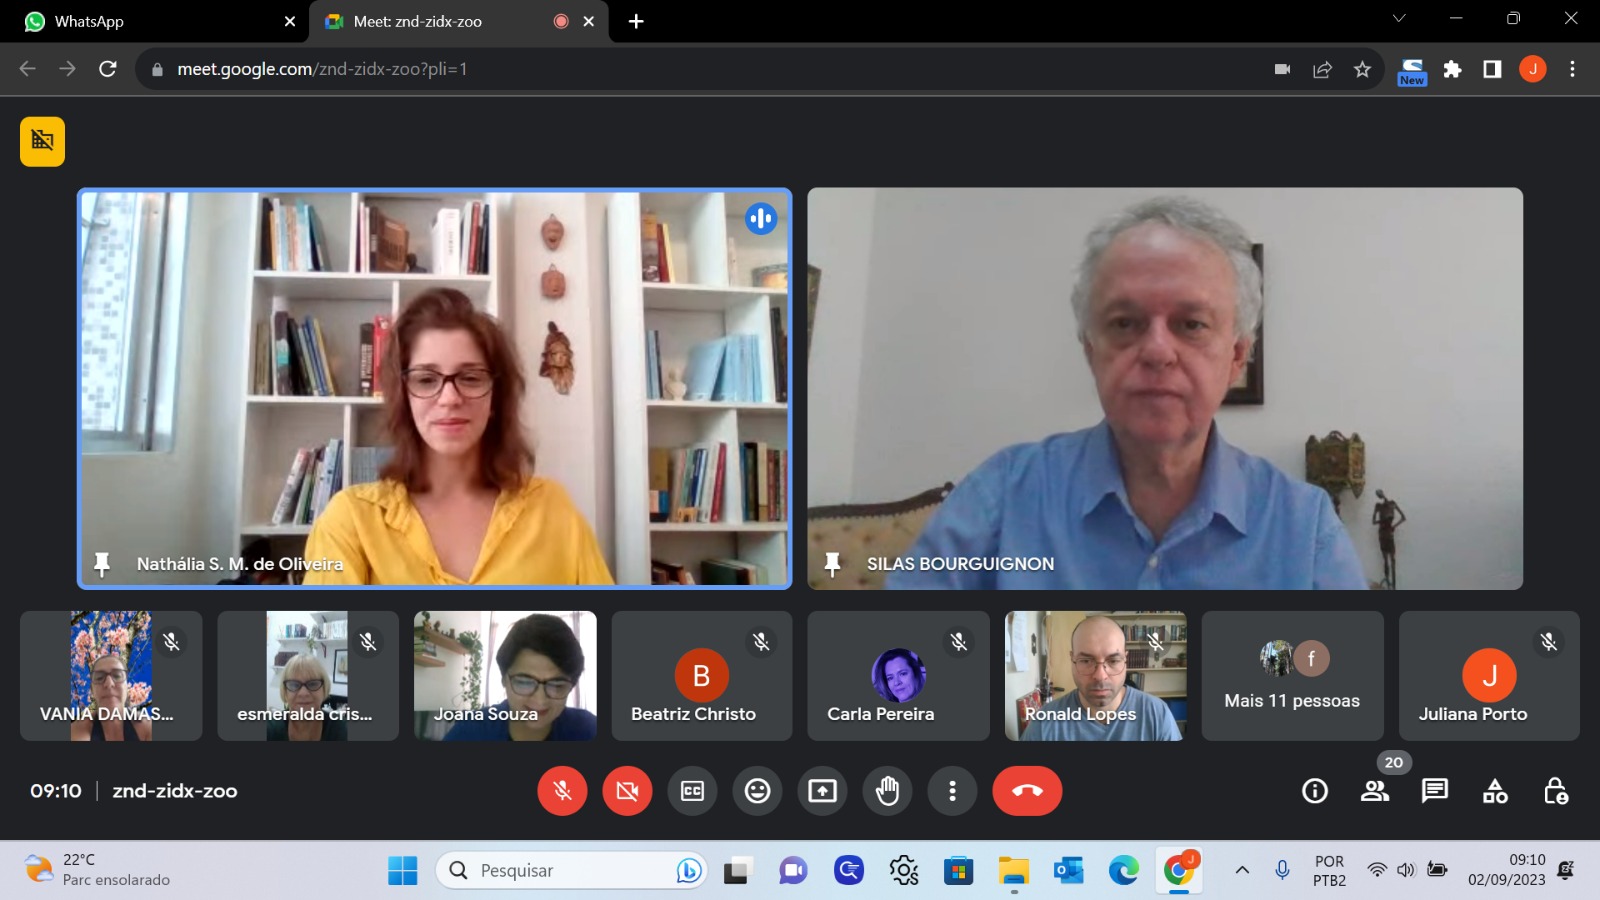Click the address bar URL
This screenshot has height=900, width=1600.
(x=322, y=69)
